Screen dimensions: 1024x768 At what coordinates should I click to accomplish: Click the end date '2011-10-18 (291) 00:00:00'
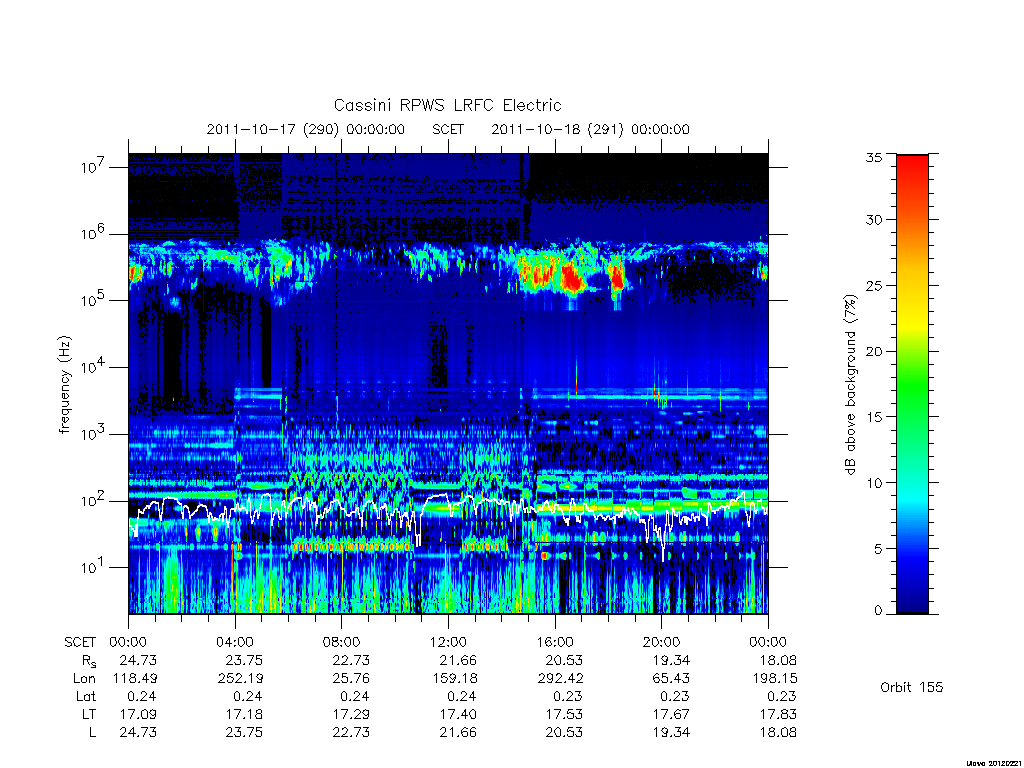point(590,129)
